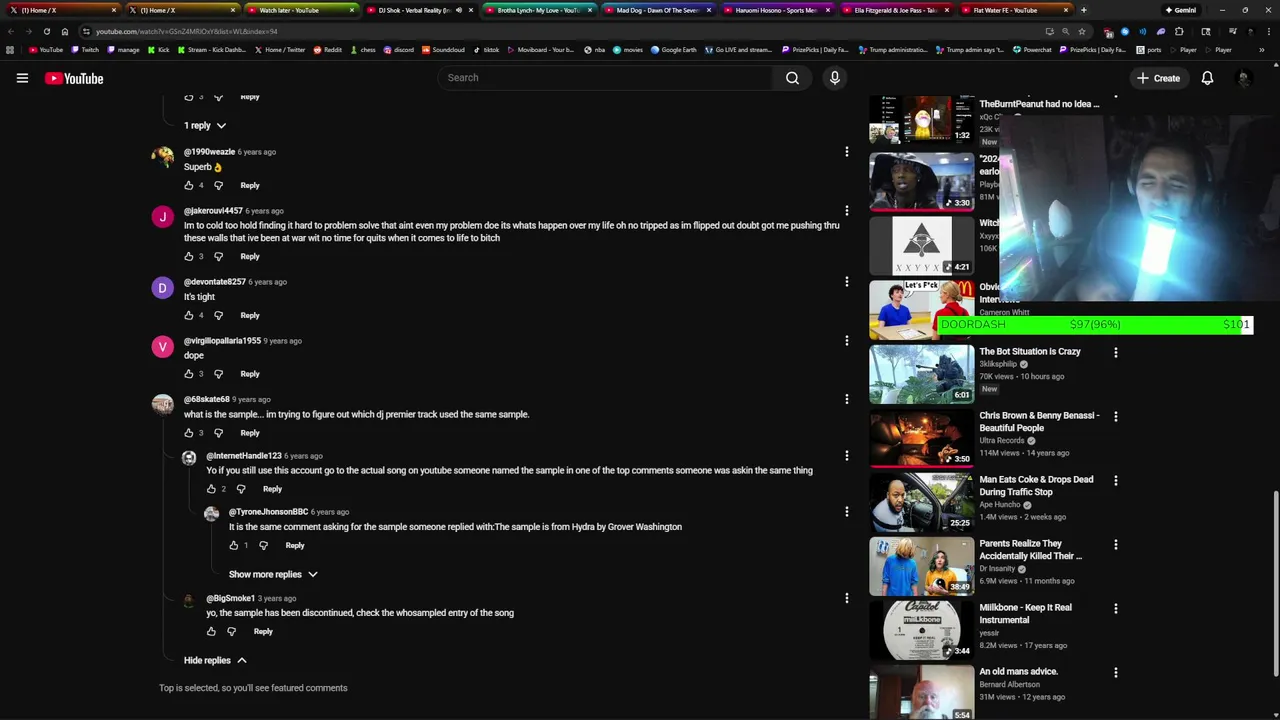Open options for 'The Bot Situation is Crazy' video

(x=1116, y=352)
